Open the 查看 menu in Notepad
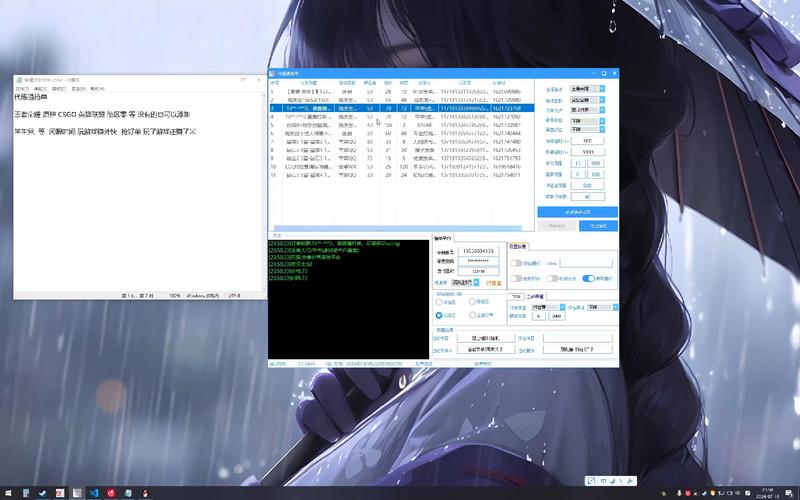 78,89
